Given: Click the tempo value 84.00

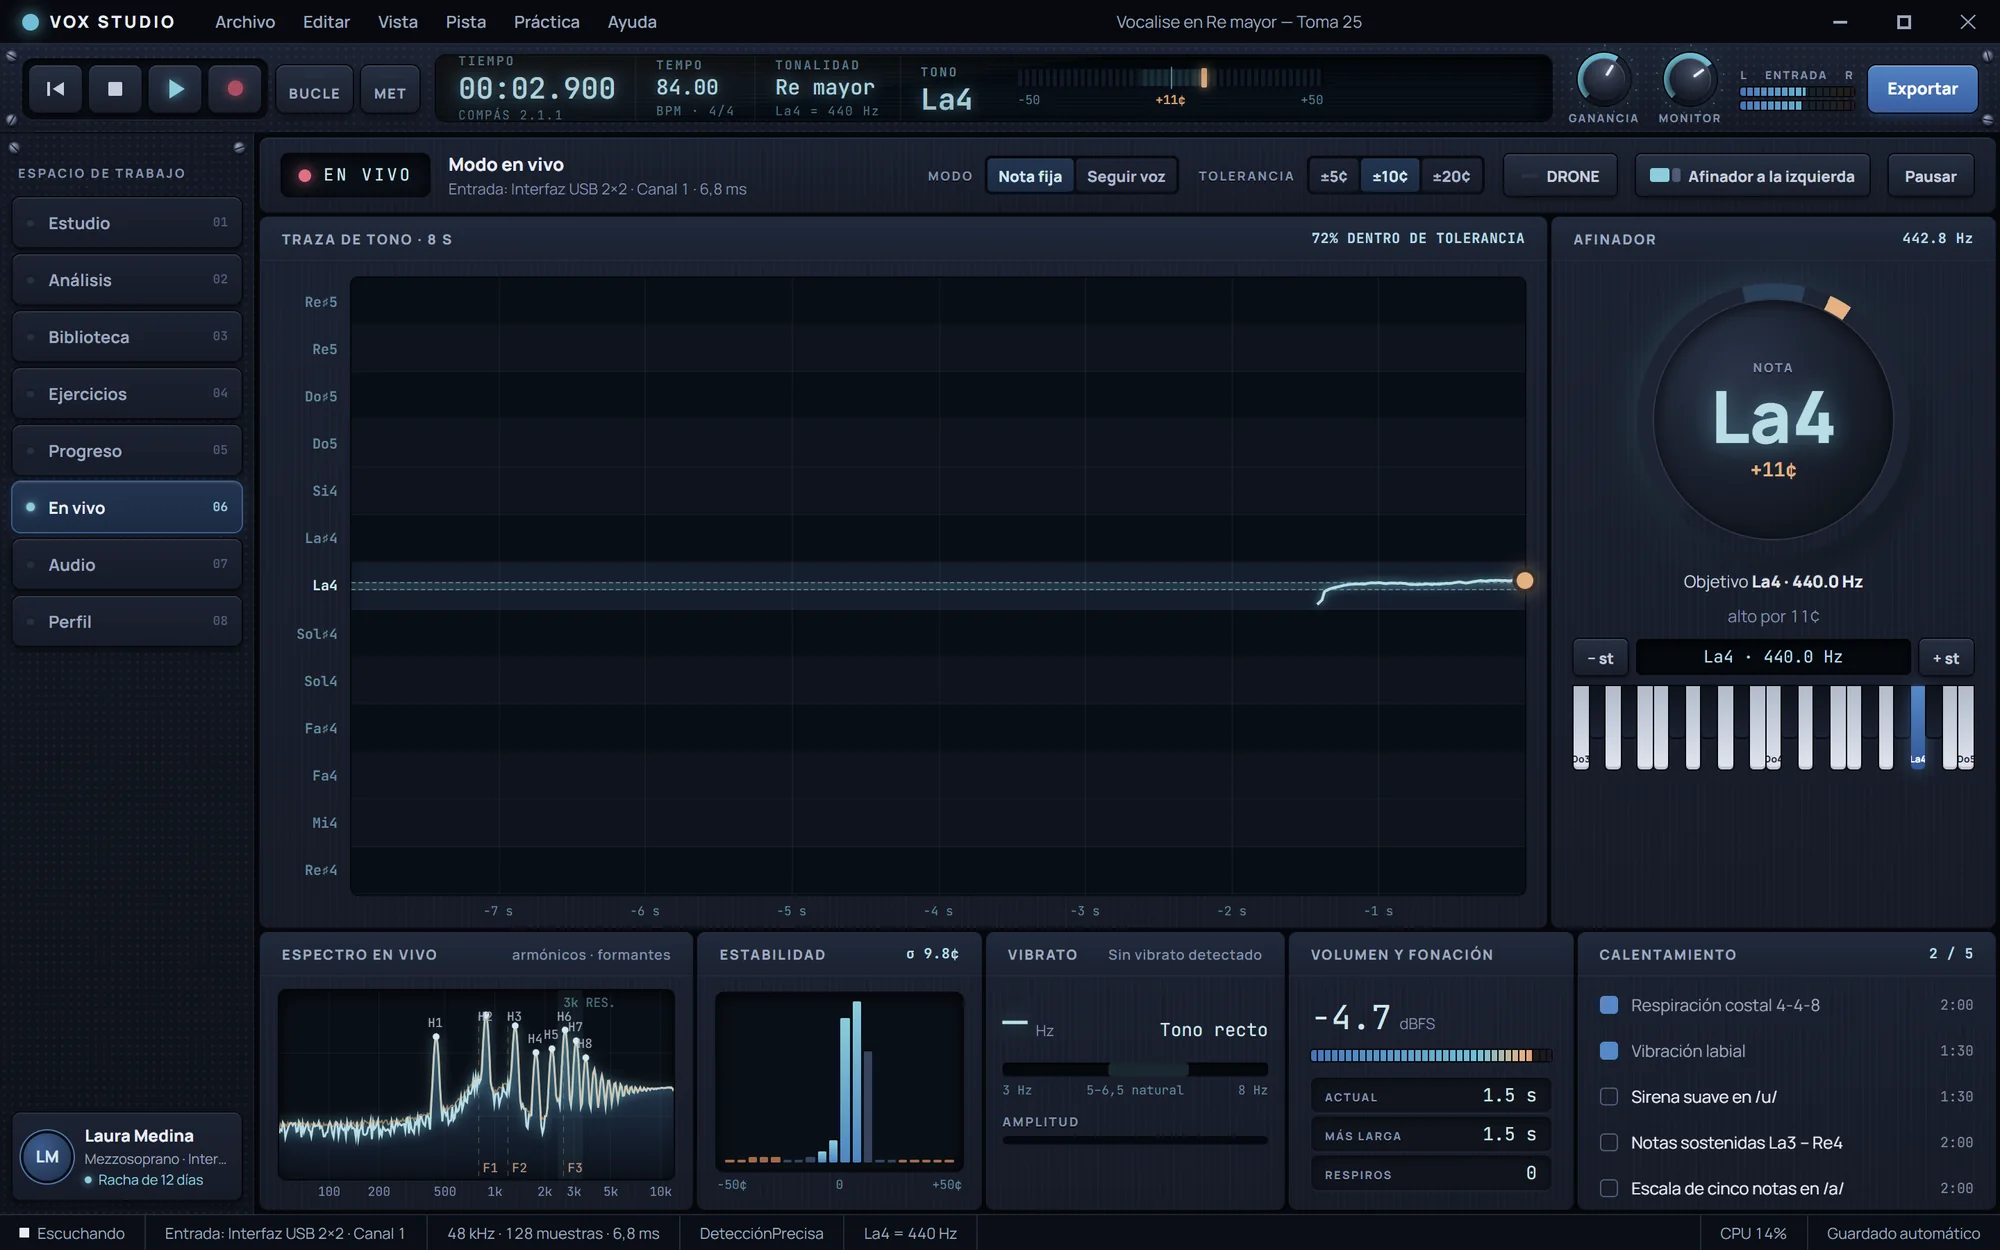Looking at the screenshot, I should pyautogui.click(x=687, y=88).
